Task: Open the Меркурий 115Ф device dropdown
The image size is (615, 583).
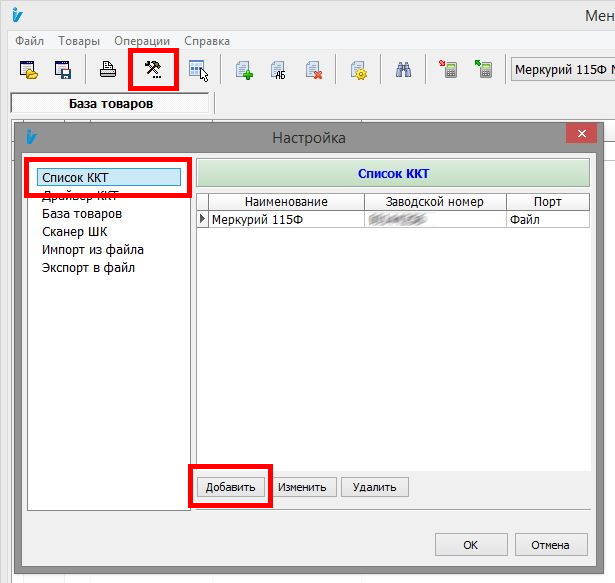Action: (x=562, y=70)
